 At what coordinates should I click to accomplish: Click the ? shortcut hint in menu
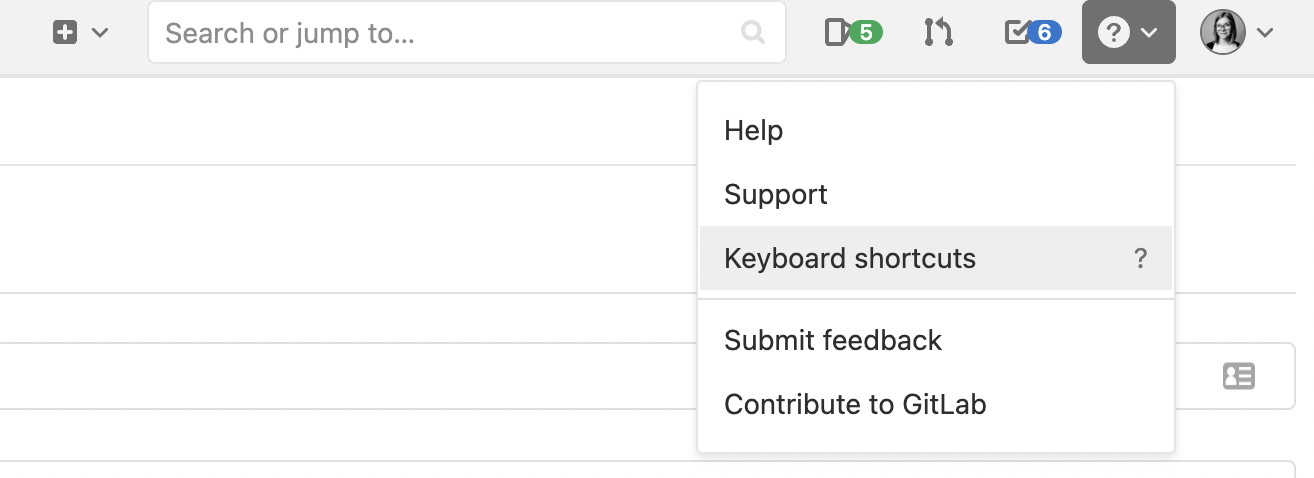coord(1140,259)
